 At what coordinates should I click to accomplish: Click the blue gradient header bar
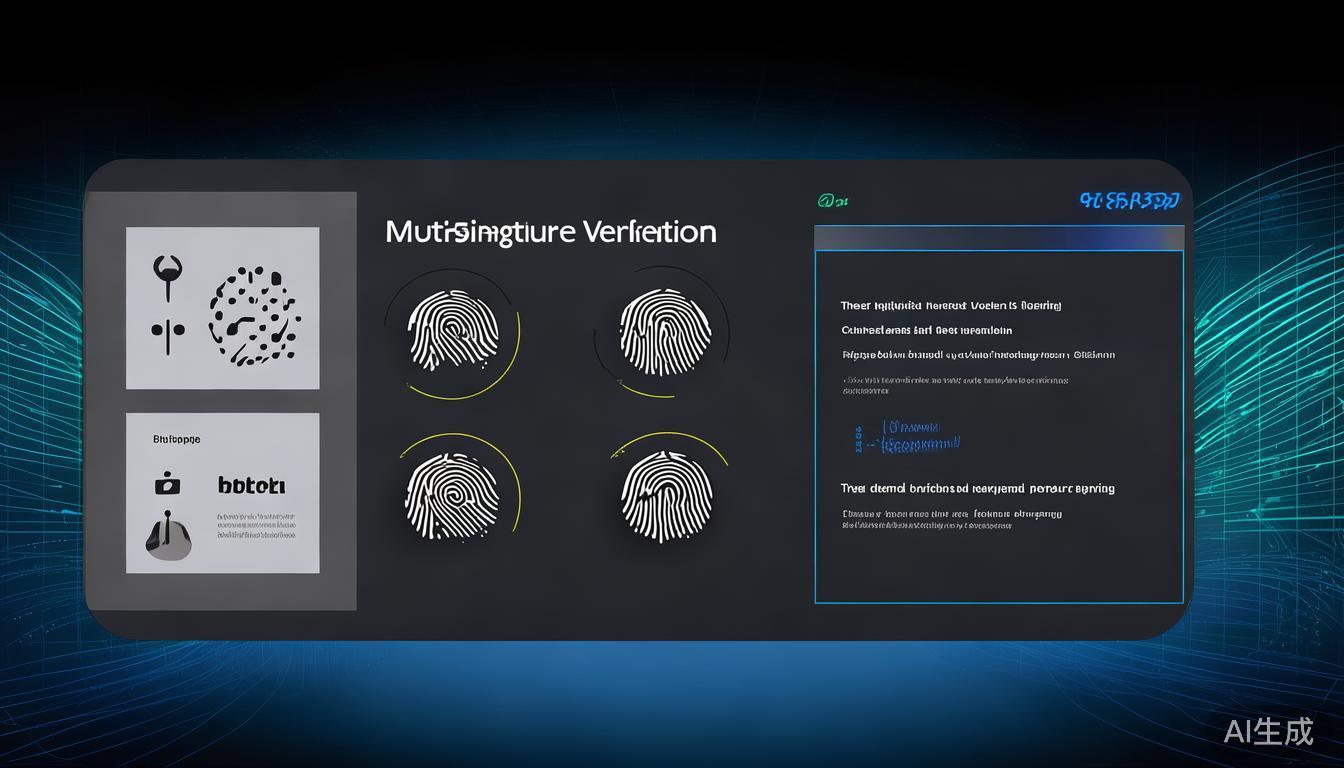tap(998, 238)
